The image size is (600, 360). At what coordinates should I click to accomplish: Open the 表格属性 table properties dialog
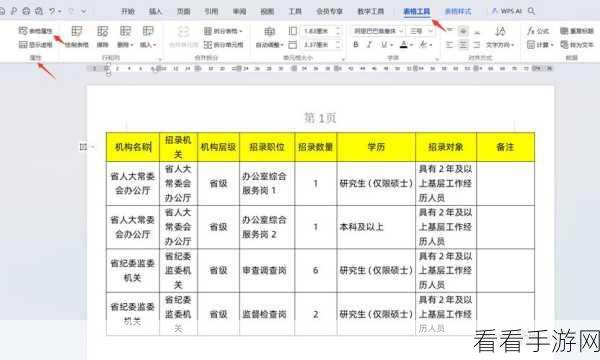tap(36, 31)
